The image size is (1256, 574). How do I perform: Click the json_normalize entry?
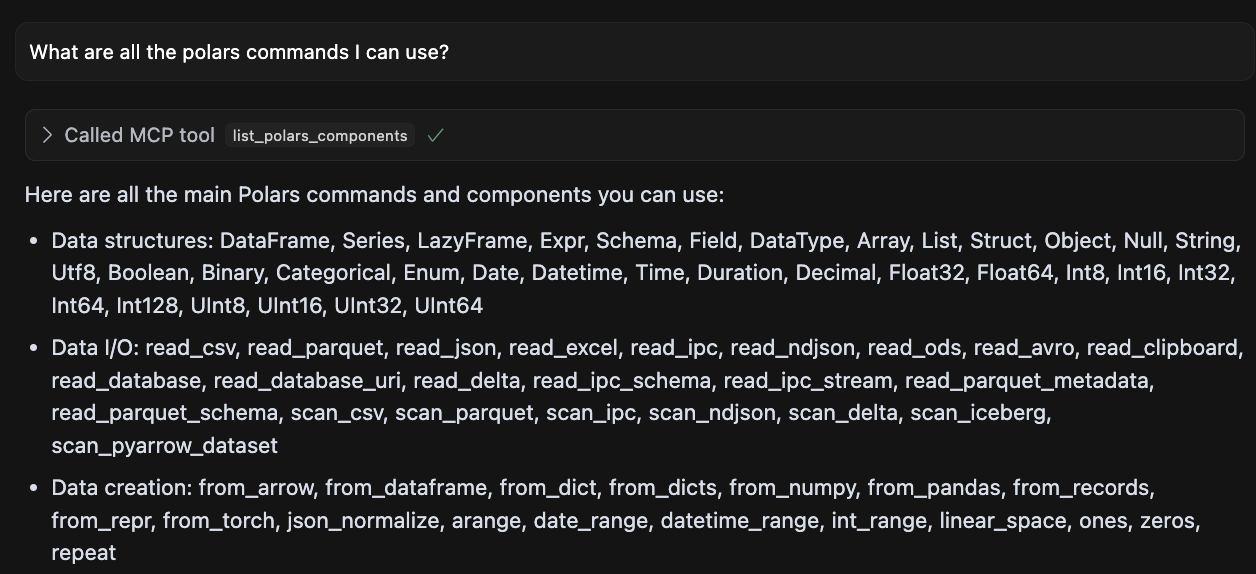(363, 521)
